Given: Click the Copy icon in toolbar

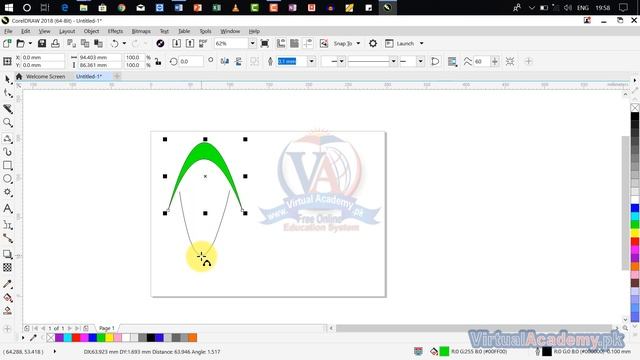Looking at the screenshot, I should 85,43.
